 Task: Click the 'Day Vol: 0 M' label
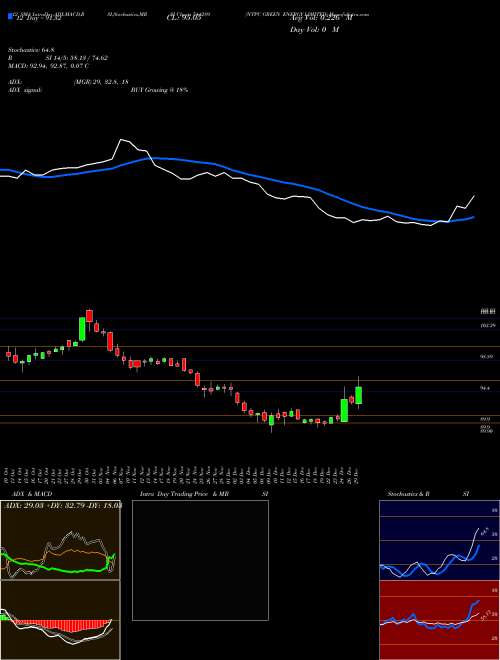[314, 30]
